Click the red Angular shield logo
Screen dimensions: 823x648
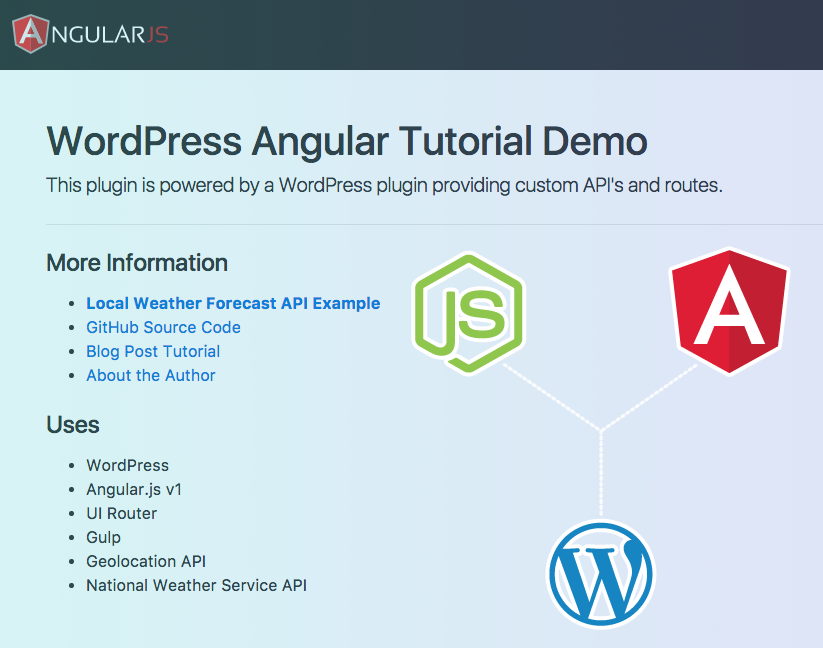point(729,311)
